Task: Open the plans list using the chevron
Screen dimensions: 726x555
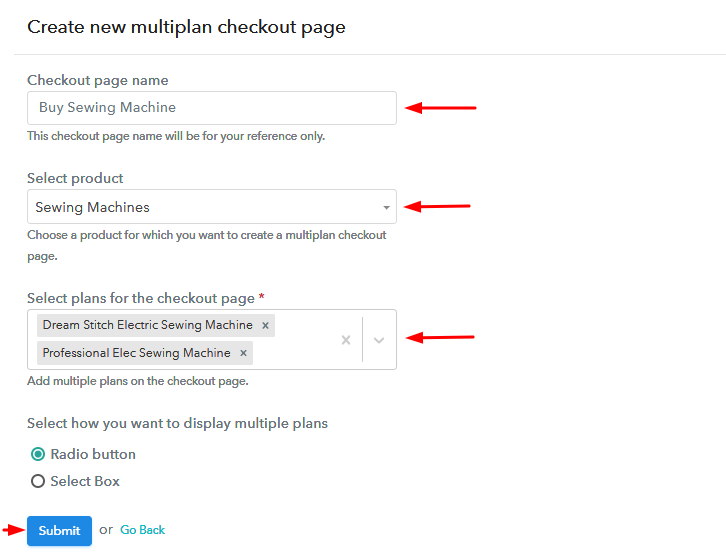Action: tap(379, 340)
